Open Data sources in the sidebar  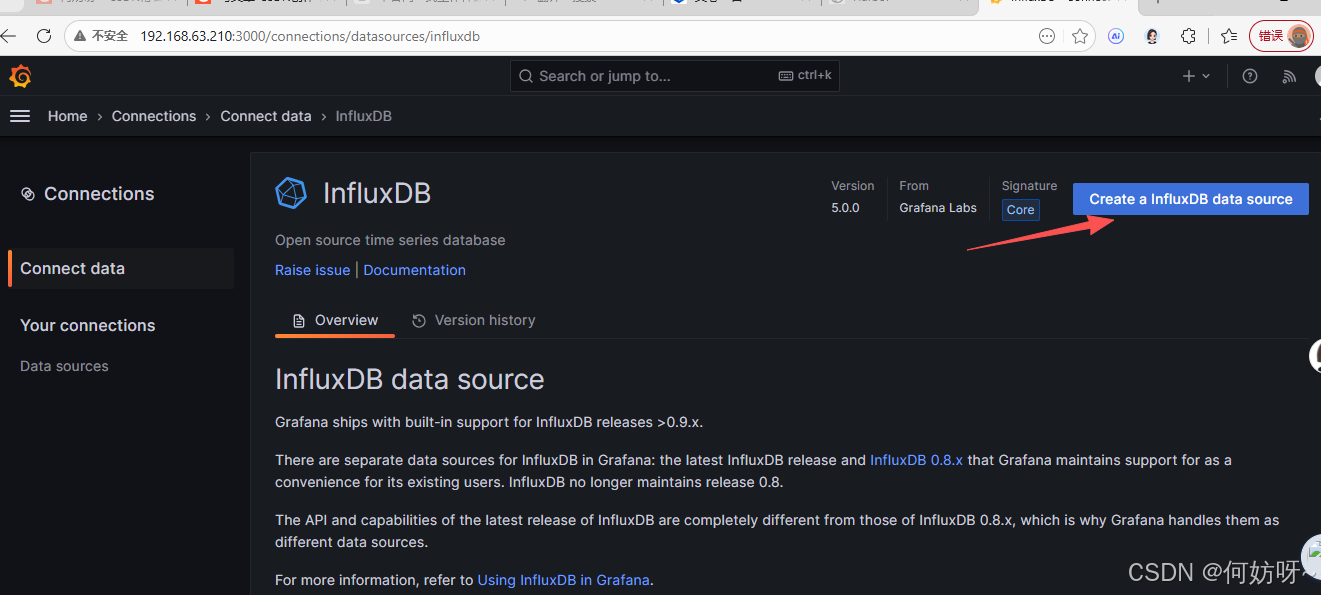tap(64, 366)
